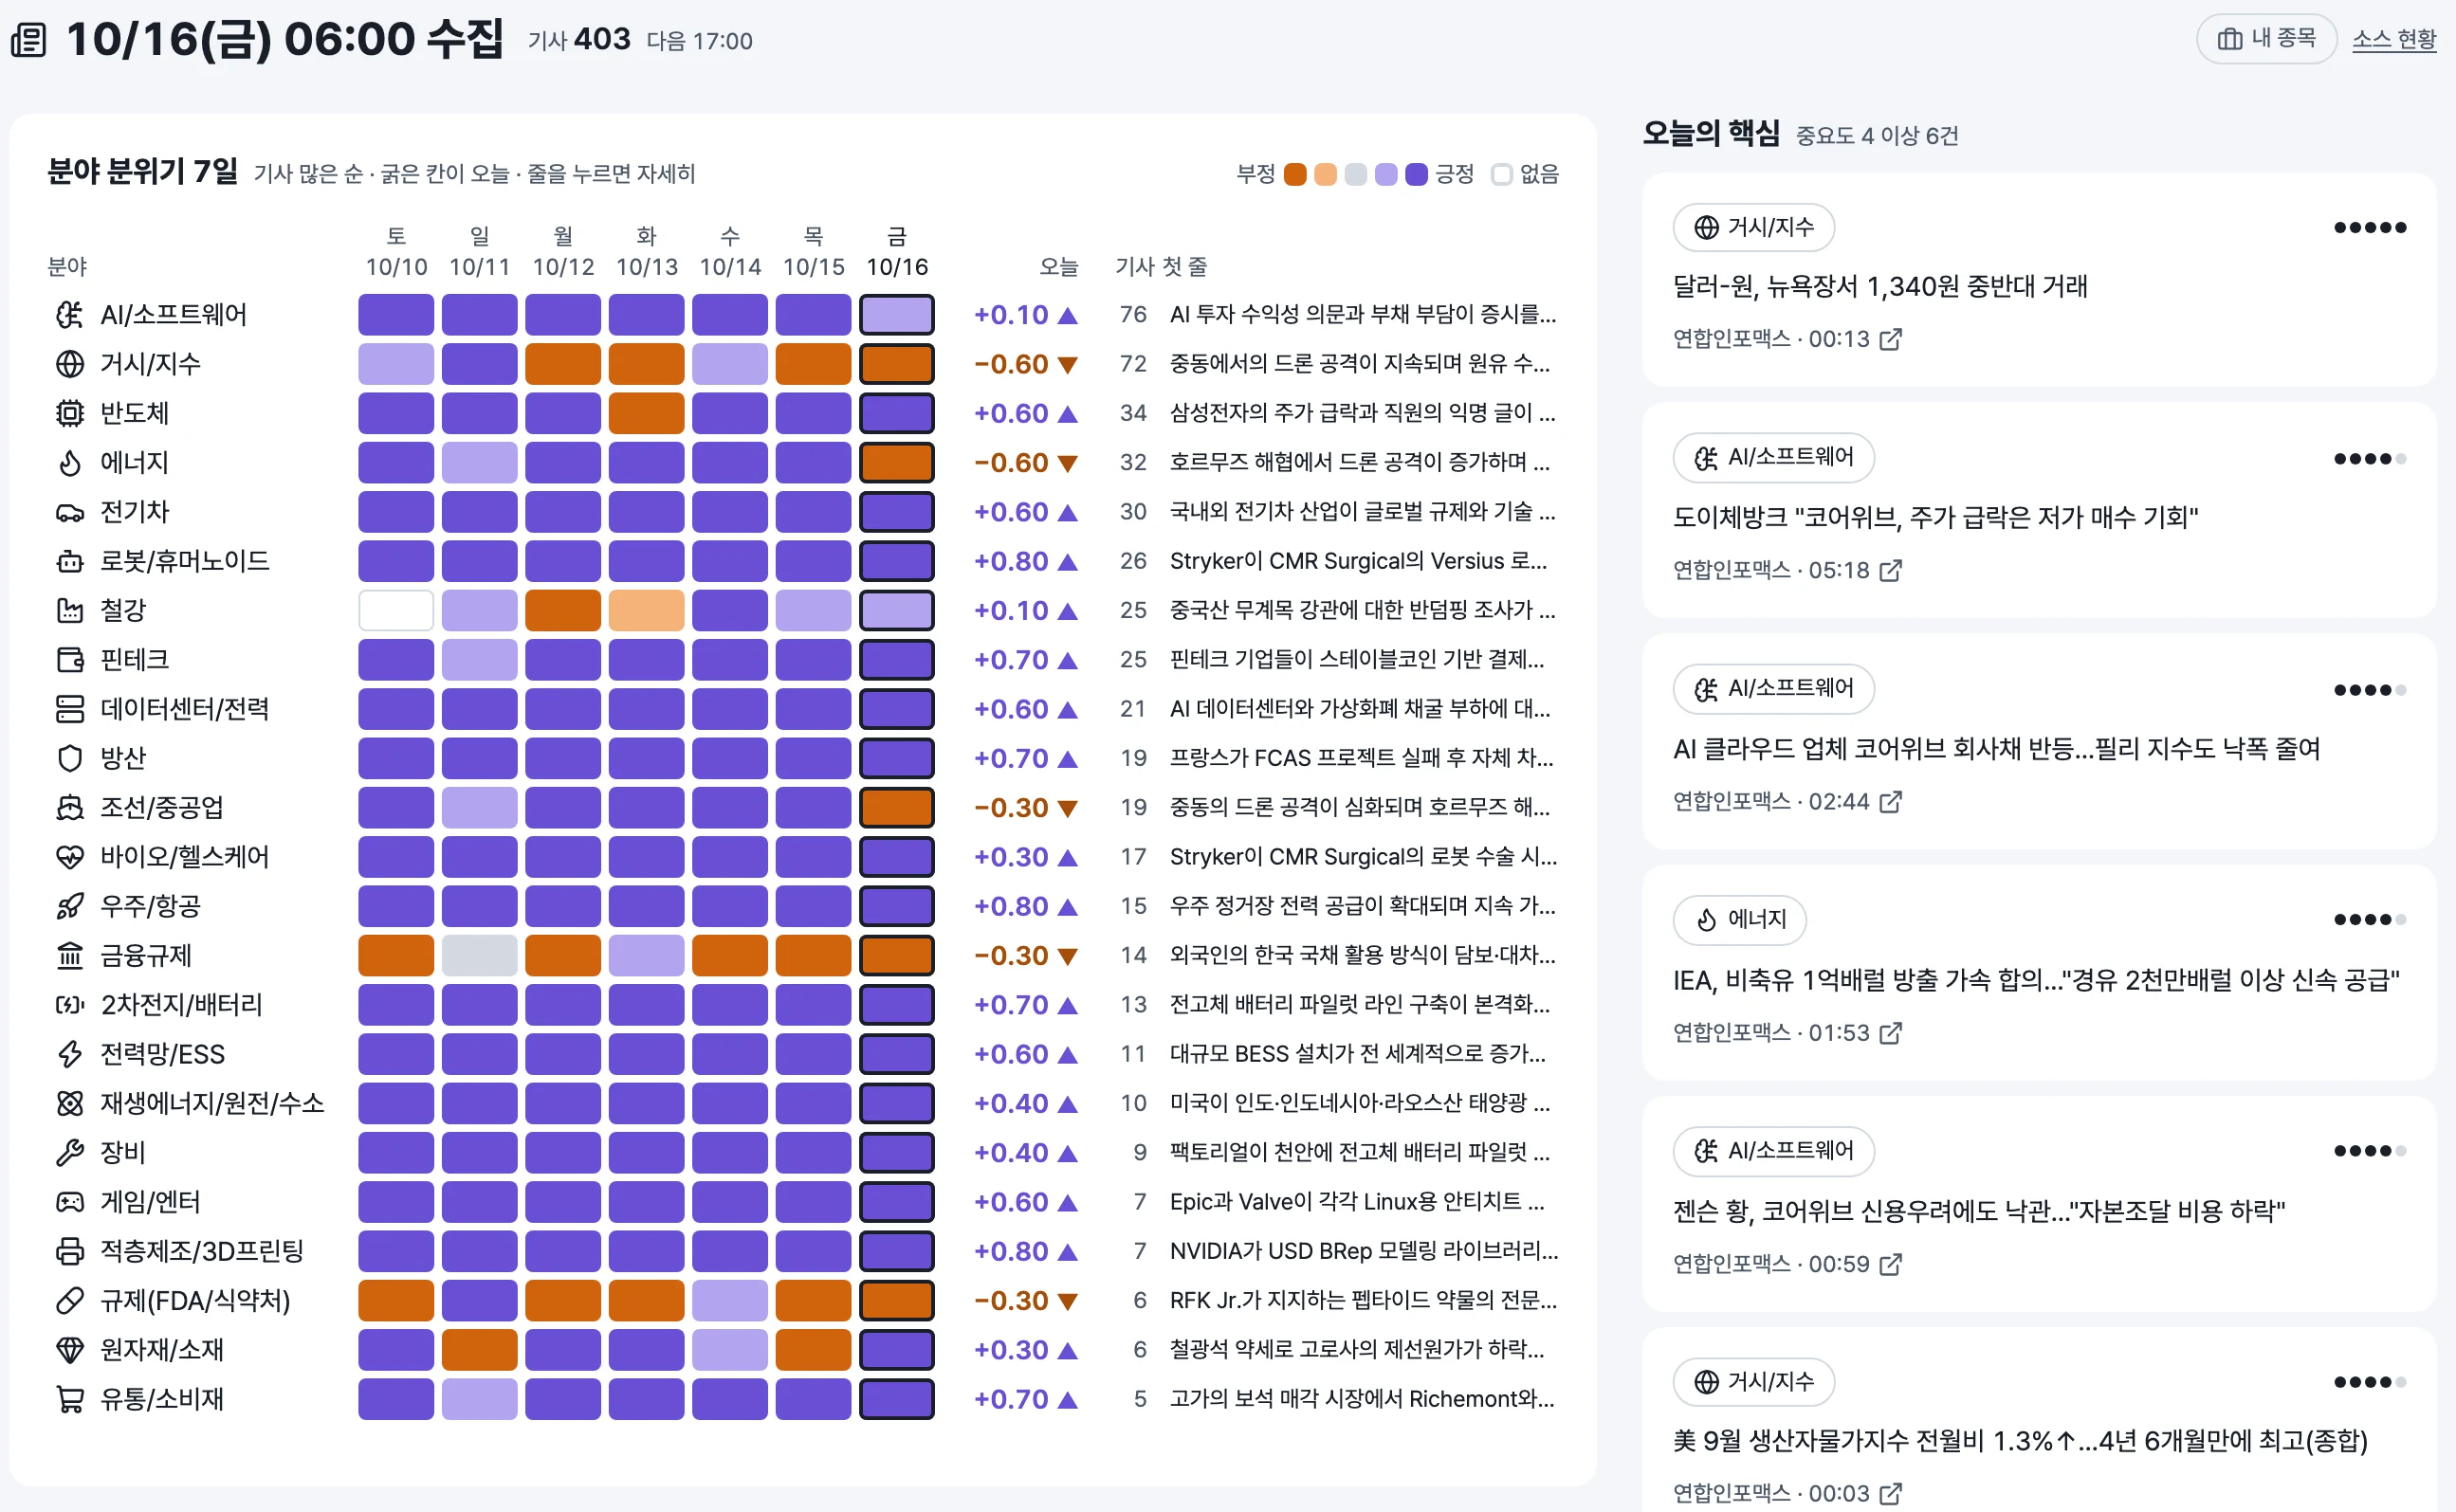Click the darkest orange 부정 legend swatch
Screen dimensions: 2456x1512
(x=1295, y=174)
